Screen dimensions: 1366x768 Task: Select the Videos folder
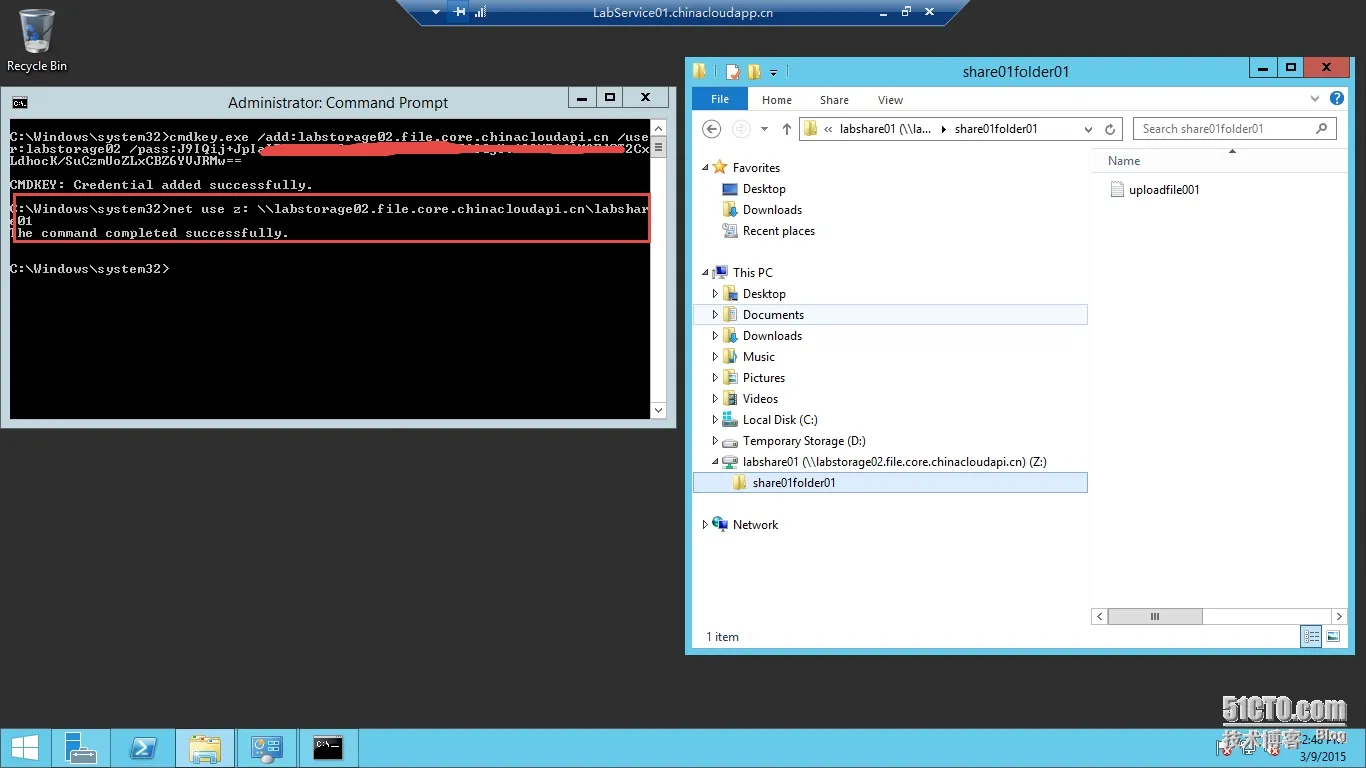760,399
